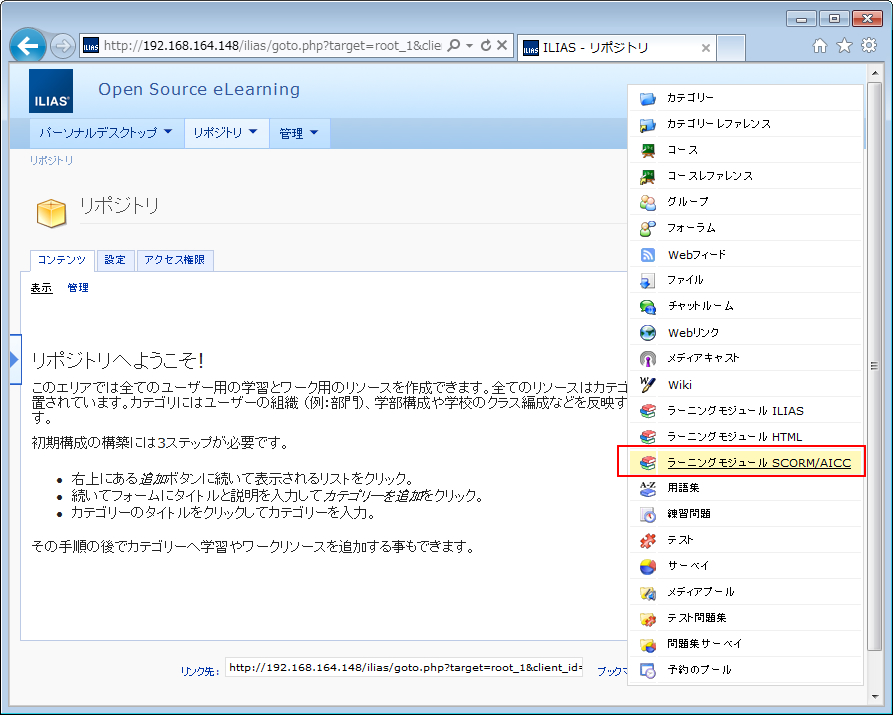Expand the left side panel arrow
Viewport: 893px width, 715px height.
pyautogui.click(x=14, y=358)
